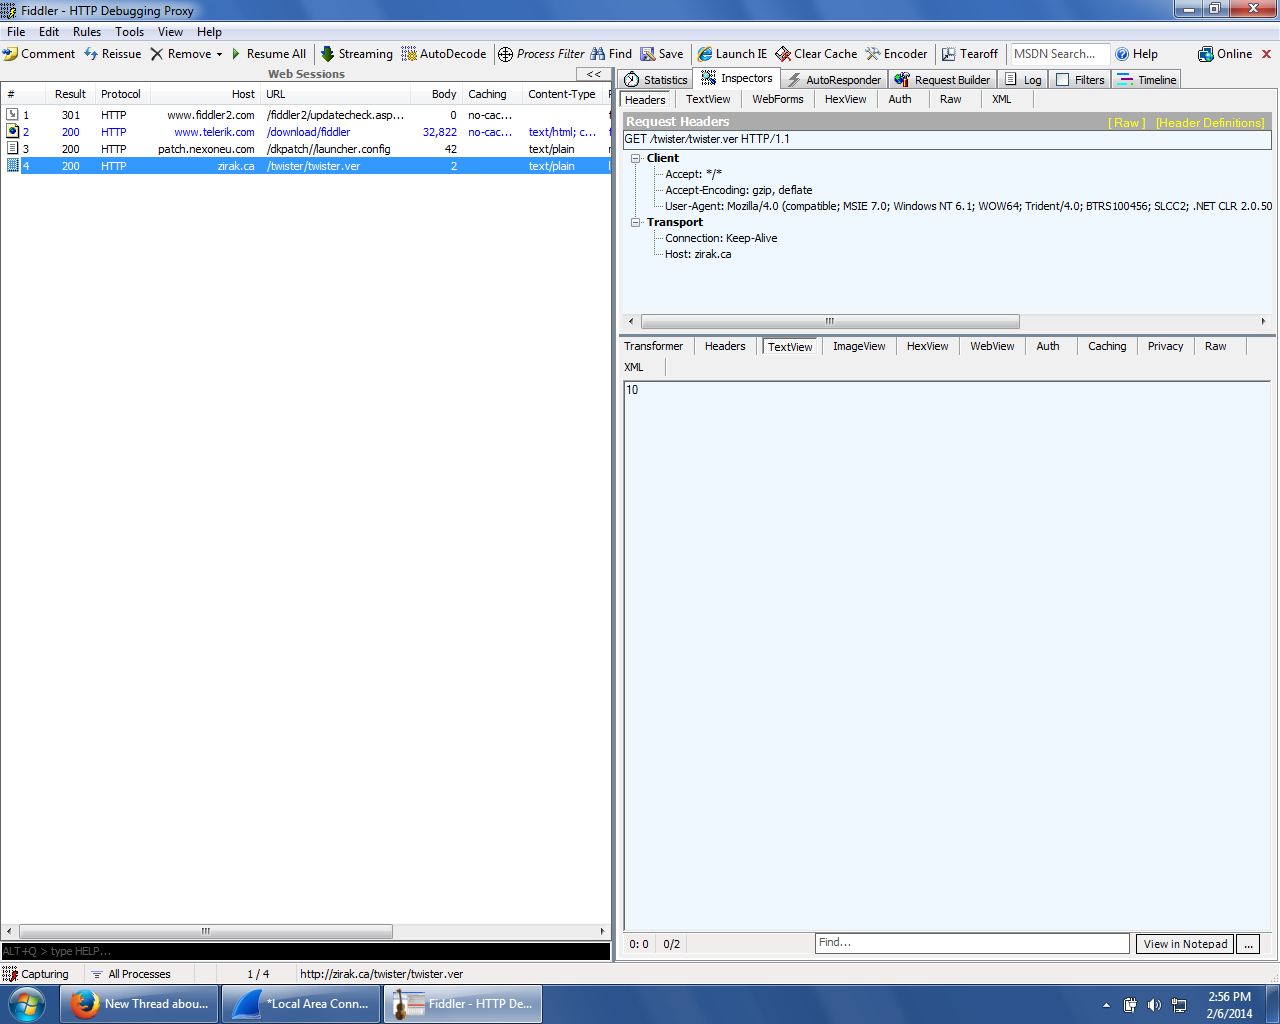
Task: Toggle Streaming mode
Action: [x=357, y=54]
